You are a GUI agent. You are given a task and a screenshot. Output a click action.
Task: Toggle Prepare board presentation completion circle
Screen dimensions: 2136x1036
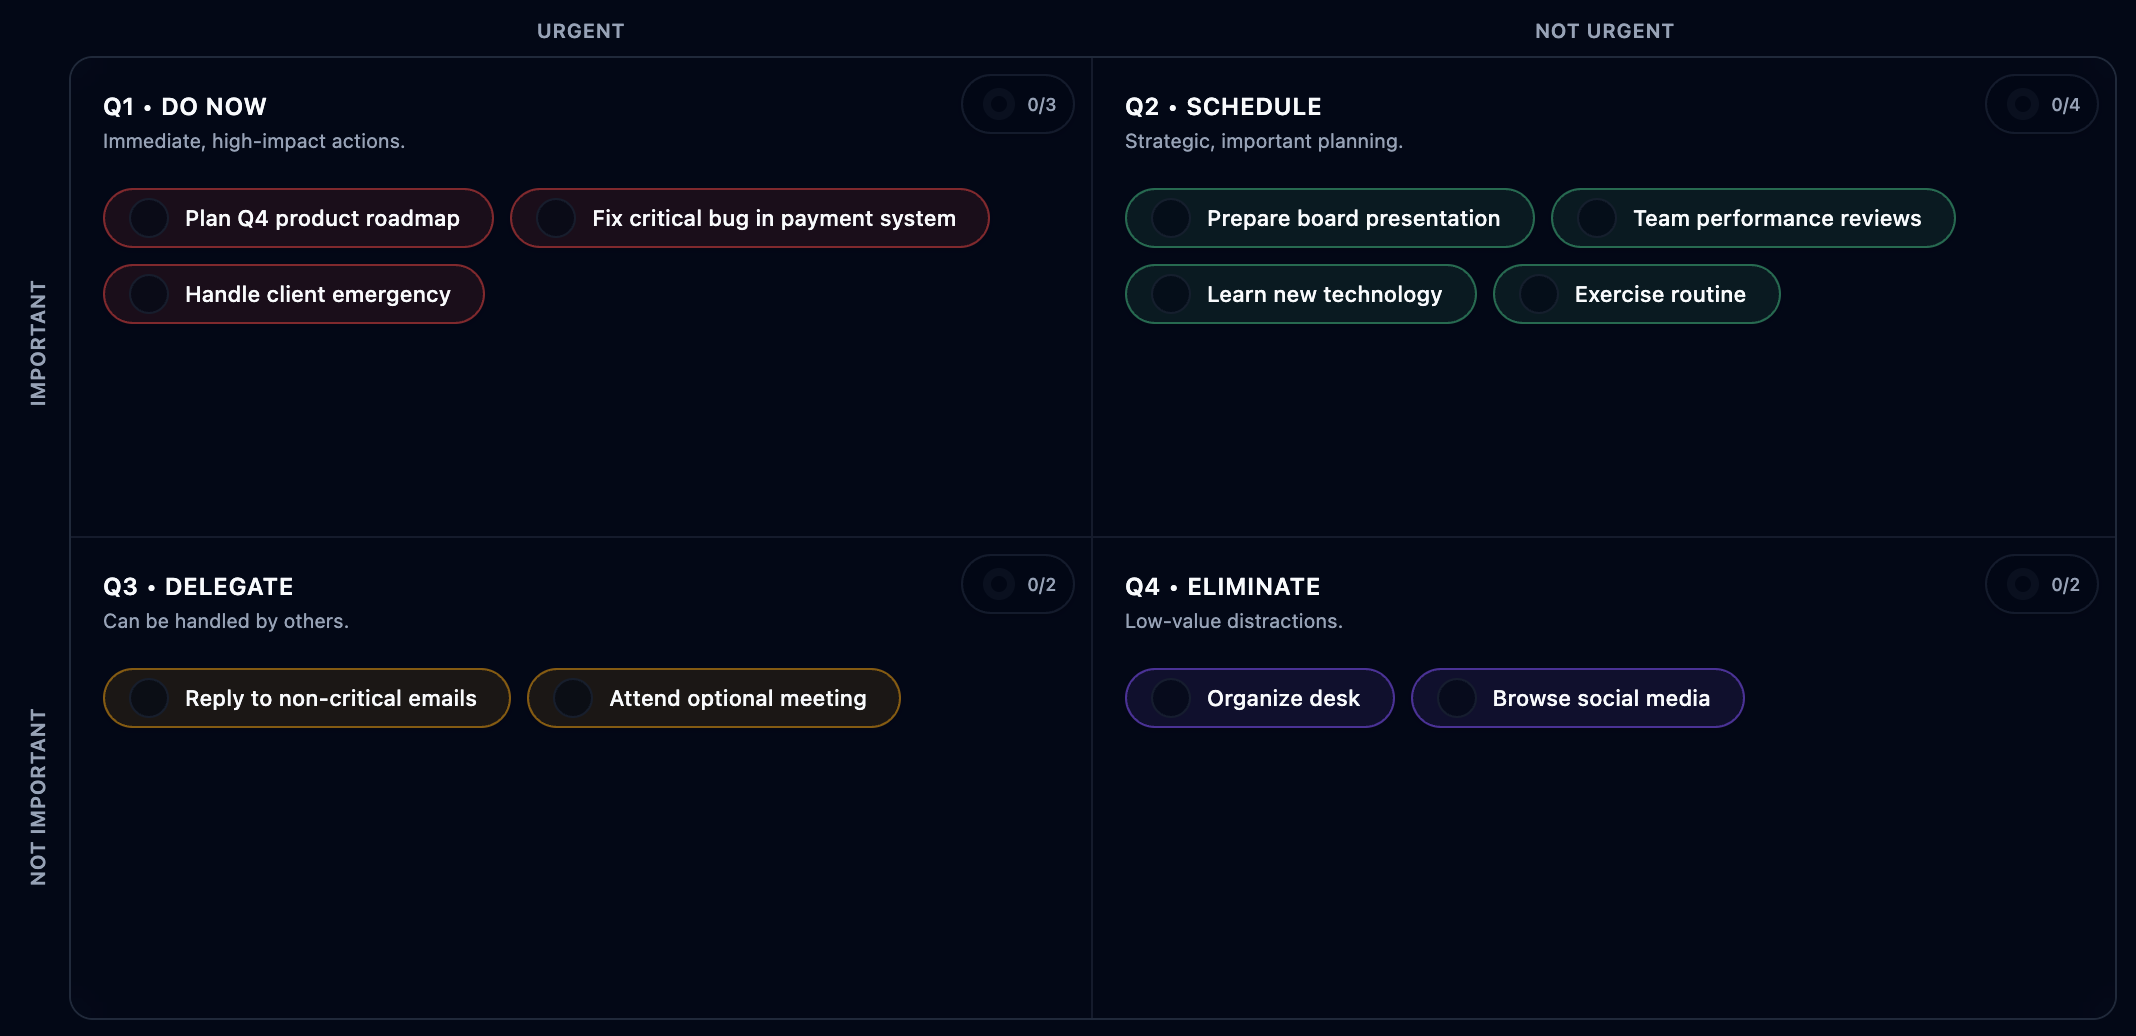[1171, 218]
